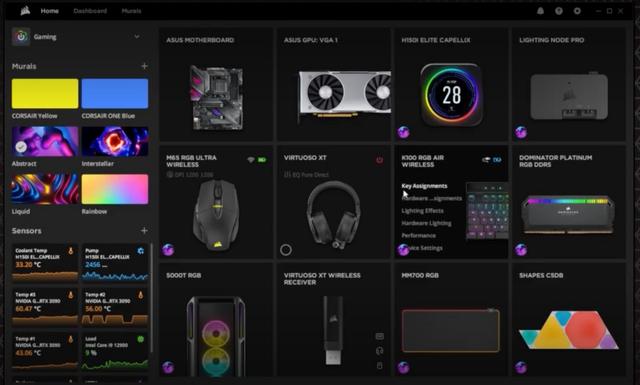This screenshot has height=385, width=640.
Task: Select the Abstract mural thumbnail
Action: tap(45, 141)
